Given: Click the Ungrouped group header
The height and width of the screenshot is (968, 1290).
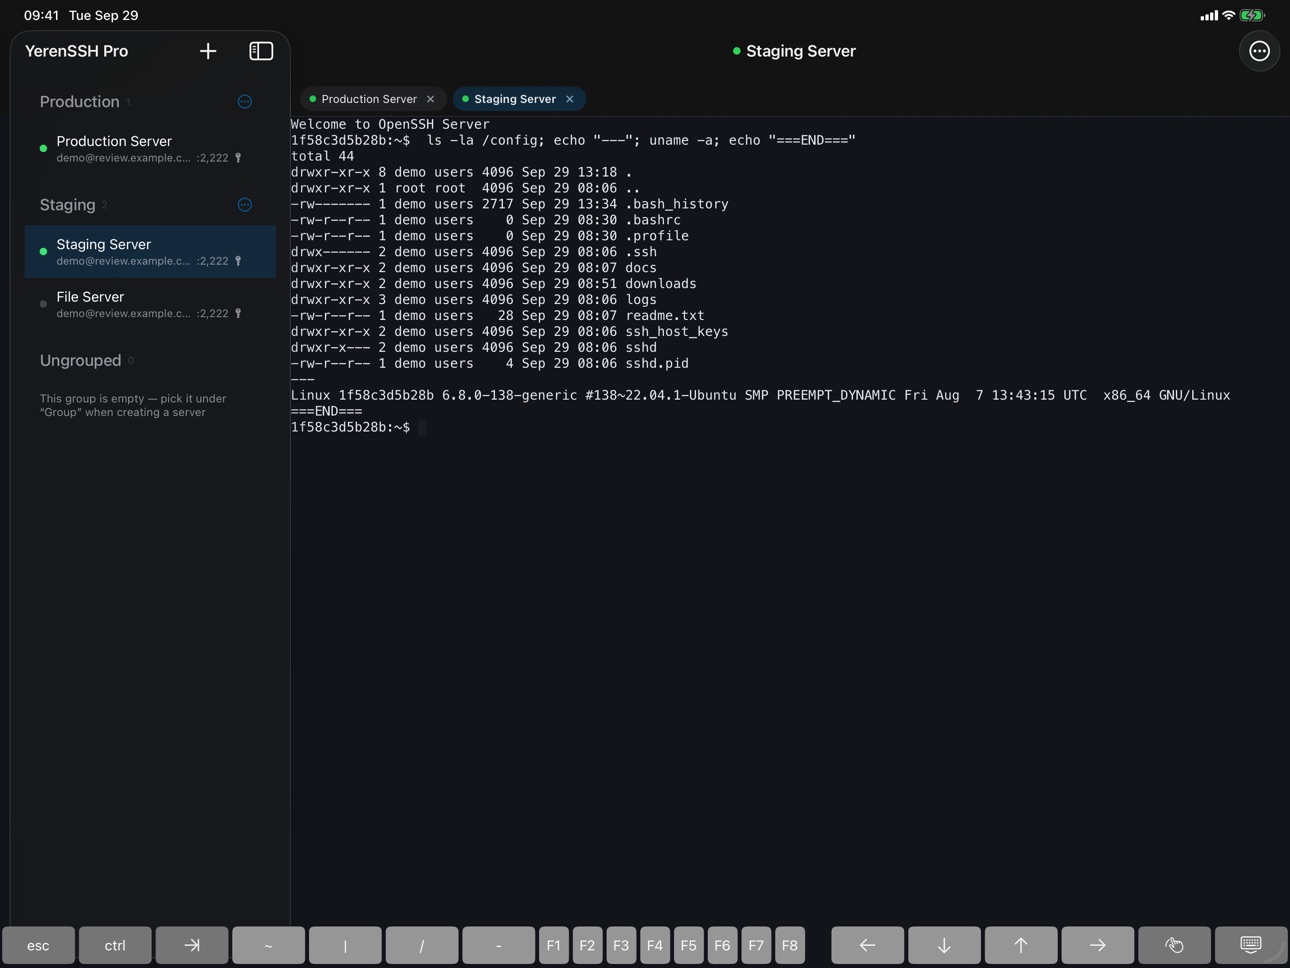Looking at the screenshot, I should (80, 361).
